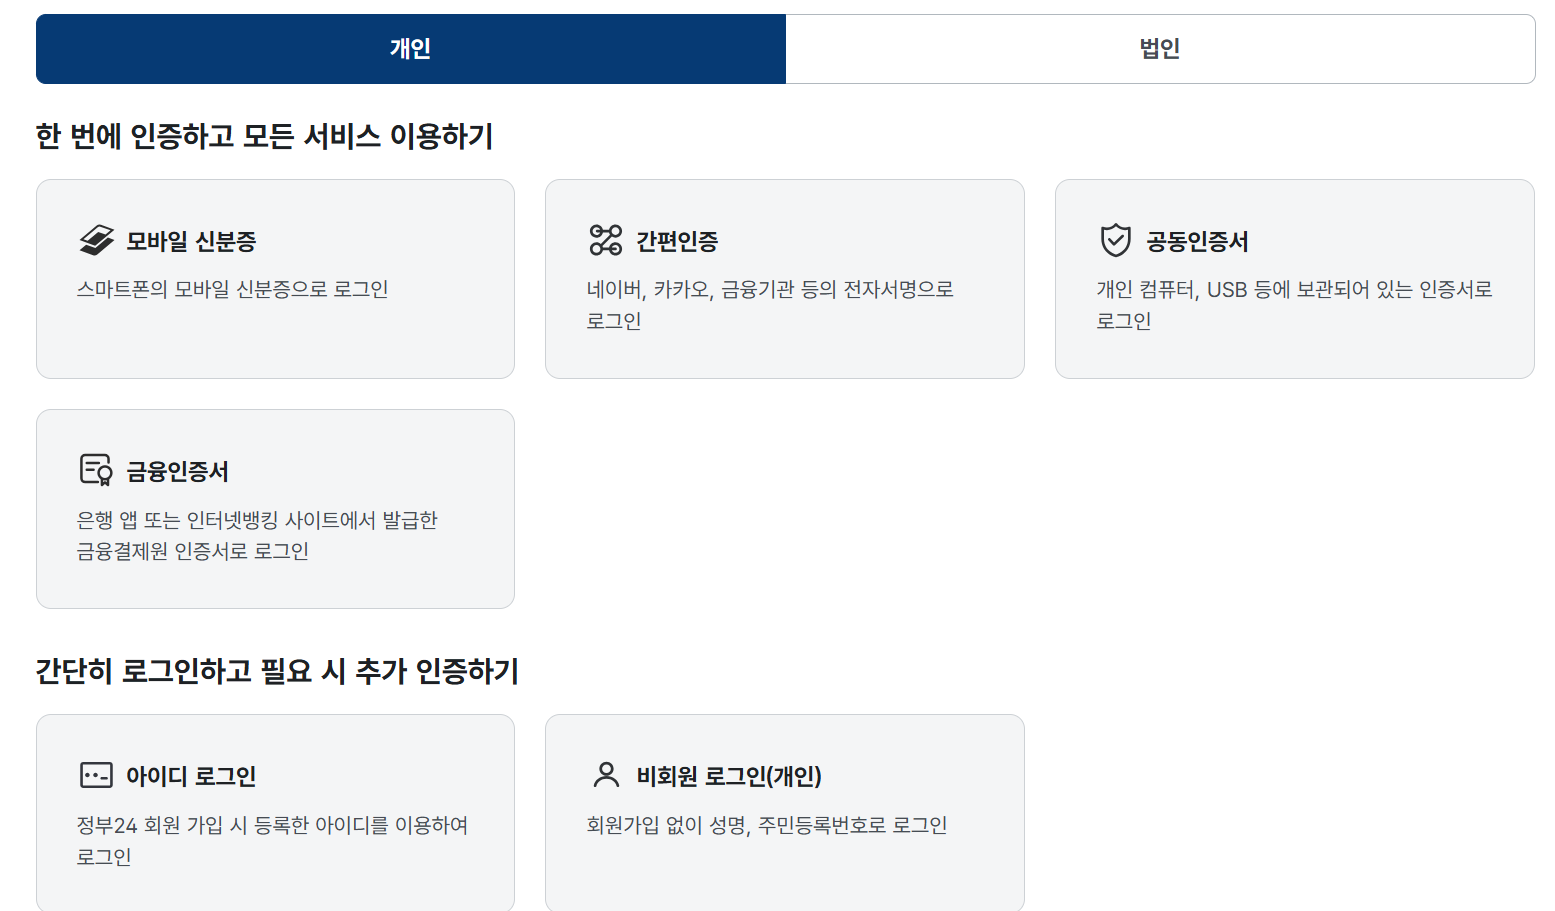Open 공동인증서 login title
This screenshot has height=911, width=1555.
(1197, 241)
